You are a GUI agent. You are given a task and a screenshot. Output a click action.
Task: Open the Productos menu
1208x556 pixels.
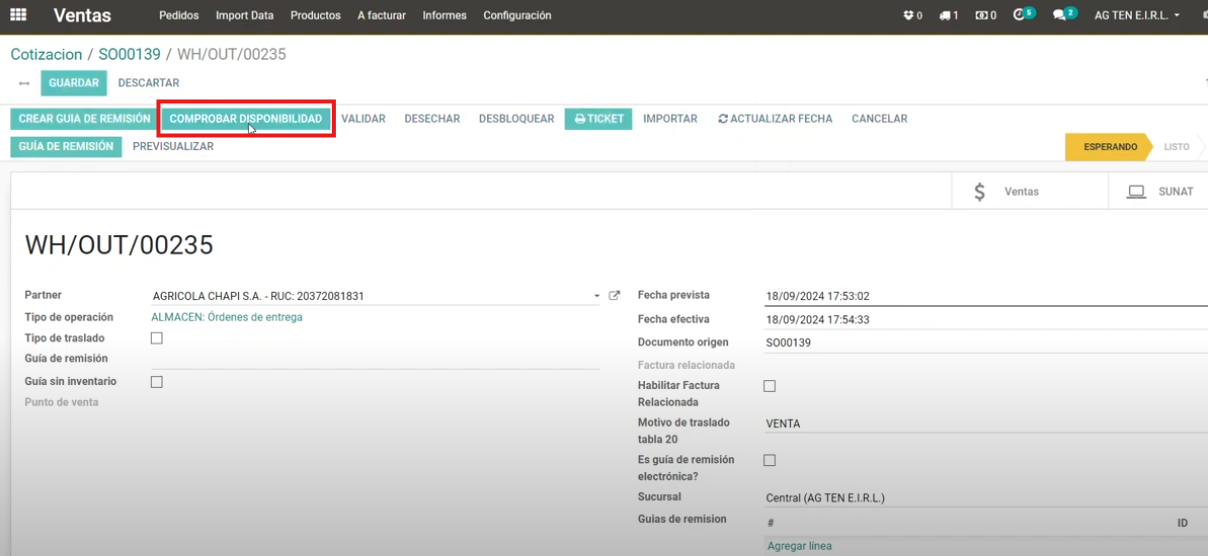click(x=316, y=16)
